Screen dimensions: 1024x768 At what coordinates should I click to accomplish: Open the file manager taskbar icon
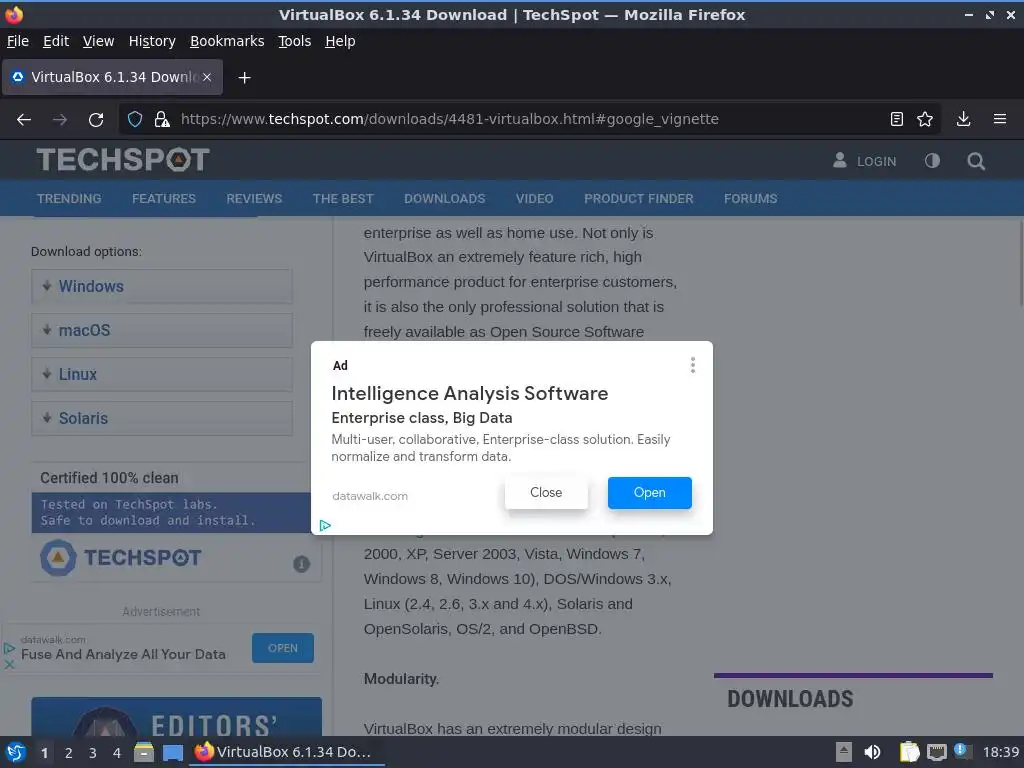144,752
